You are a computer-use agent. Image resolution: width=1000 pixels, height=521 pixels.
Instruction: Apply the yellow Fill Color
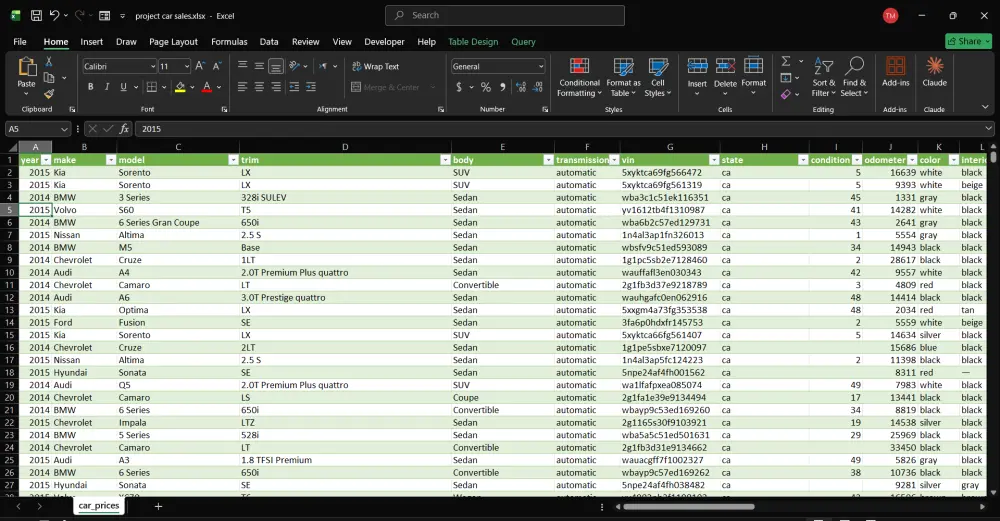(180, 87)
